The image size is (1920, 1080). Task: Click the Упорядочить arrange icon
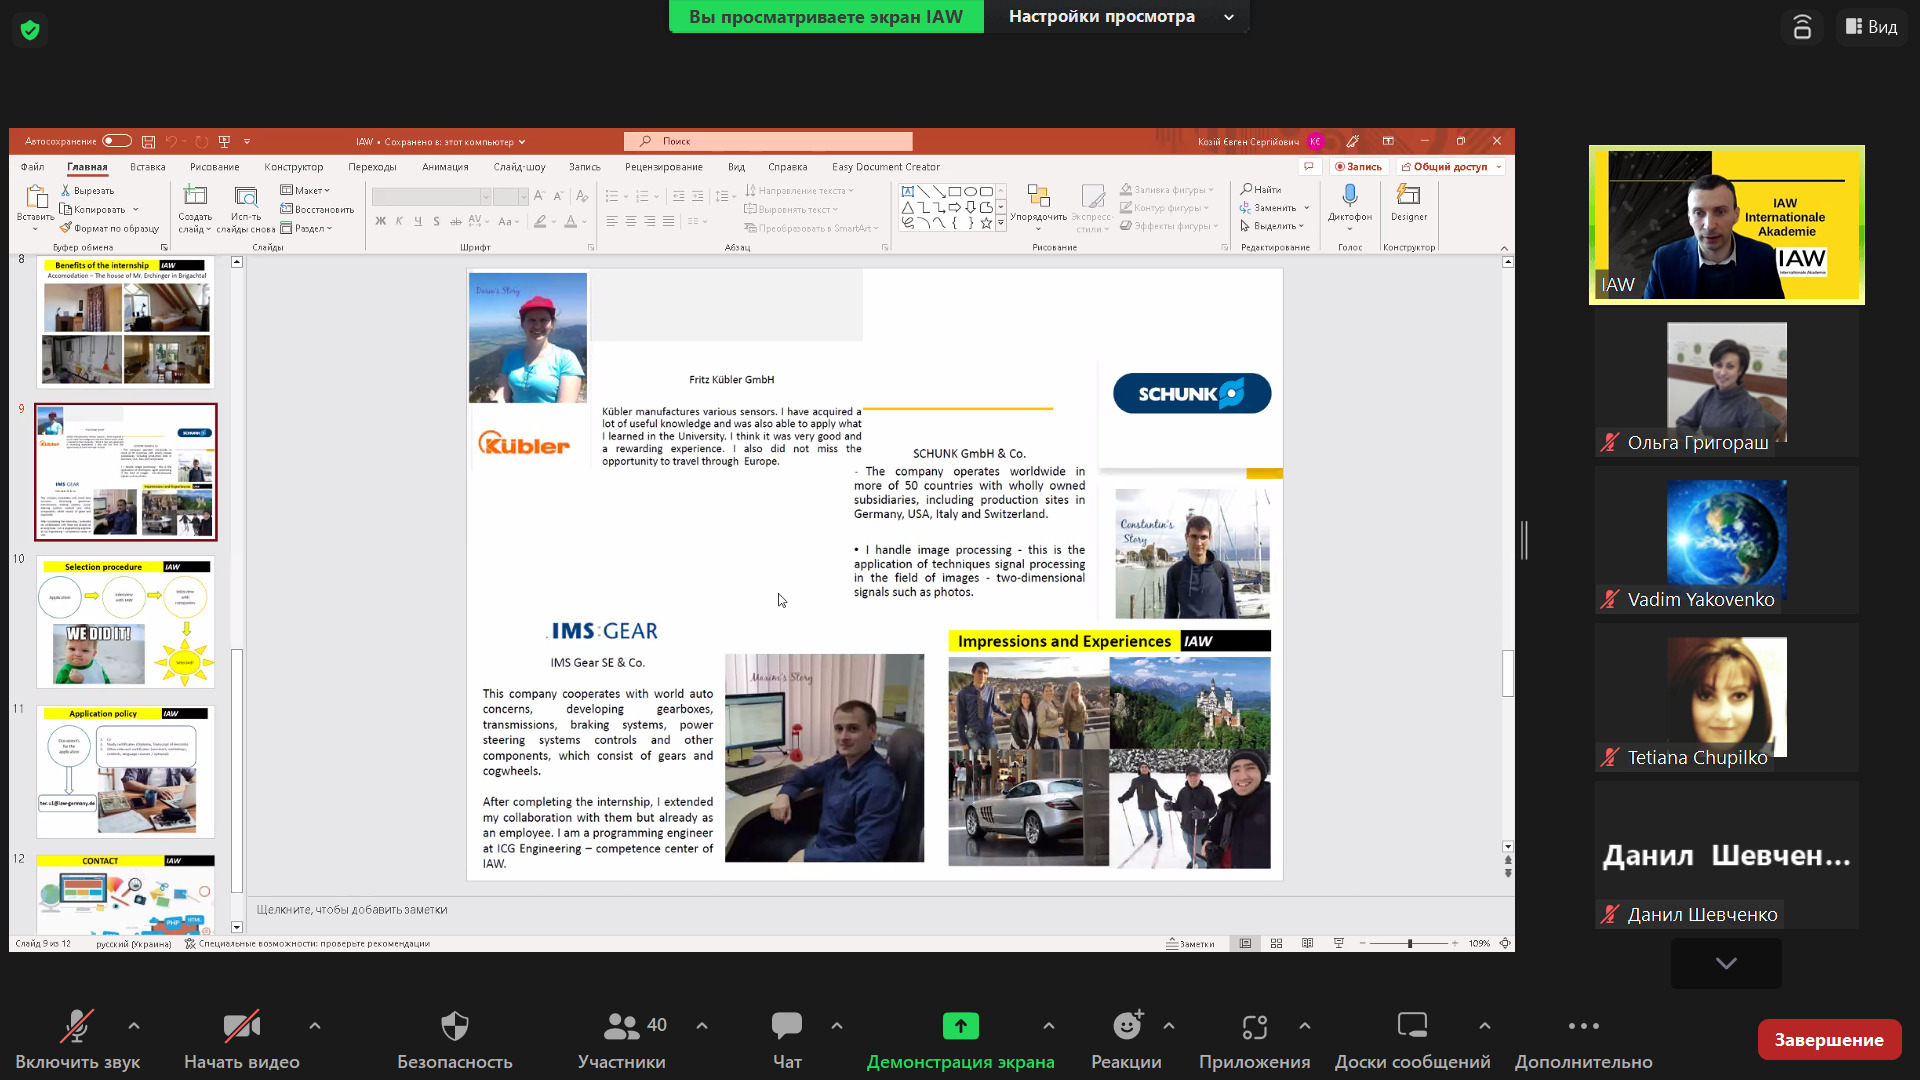point(1038,196)
